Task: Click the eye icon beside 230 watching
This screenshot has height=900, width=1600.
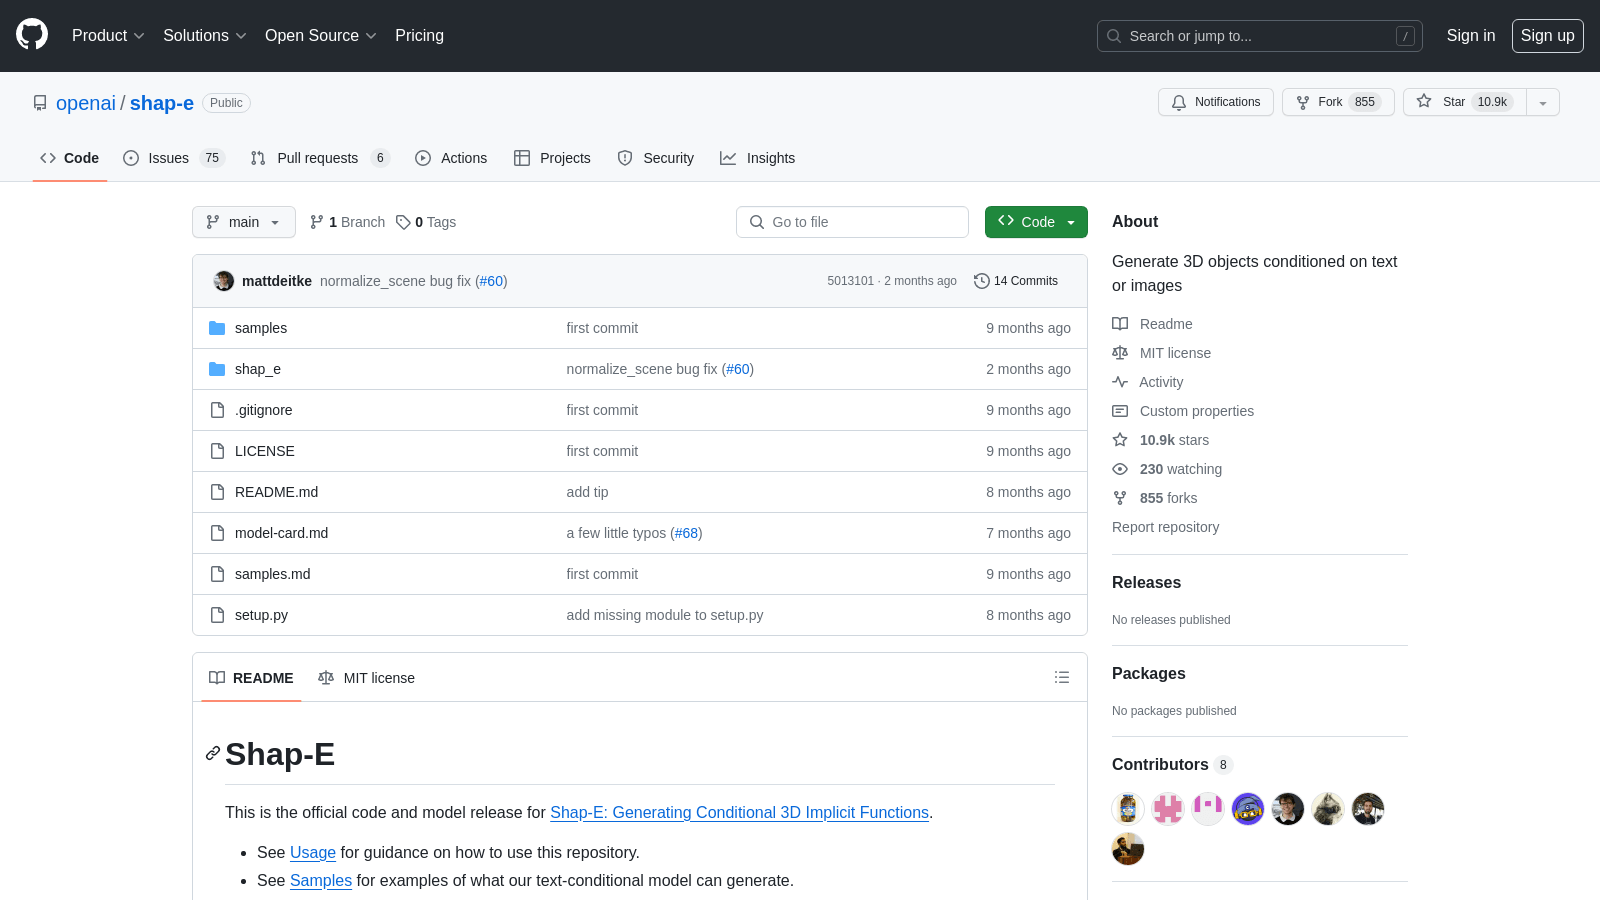Action: 1120,469
